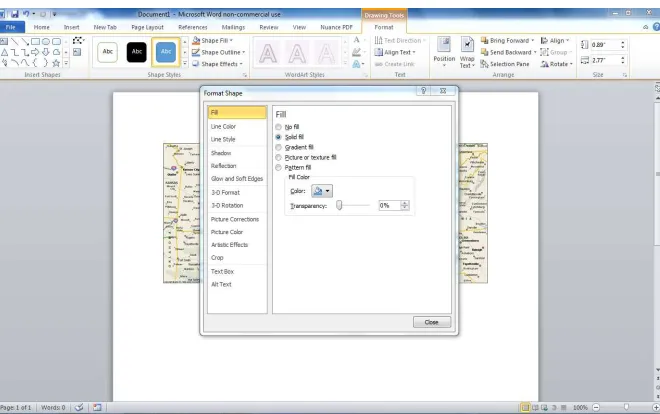Select the rectangle shape in Insert Shapes

pos(35,42)
